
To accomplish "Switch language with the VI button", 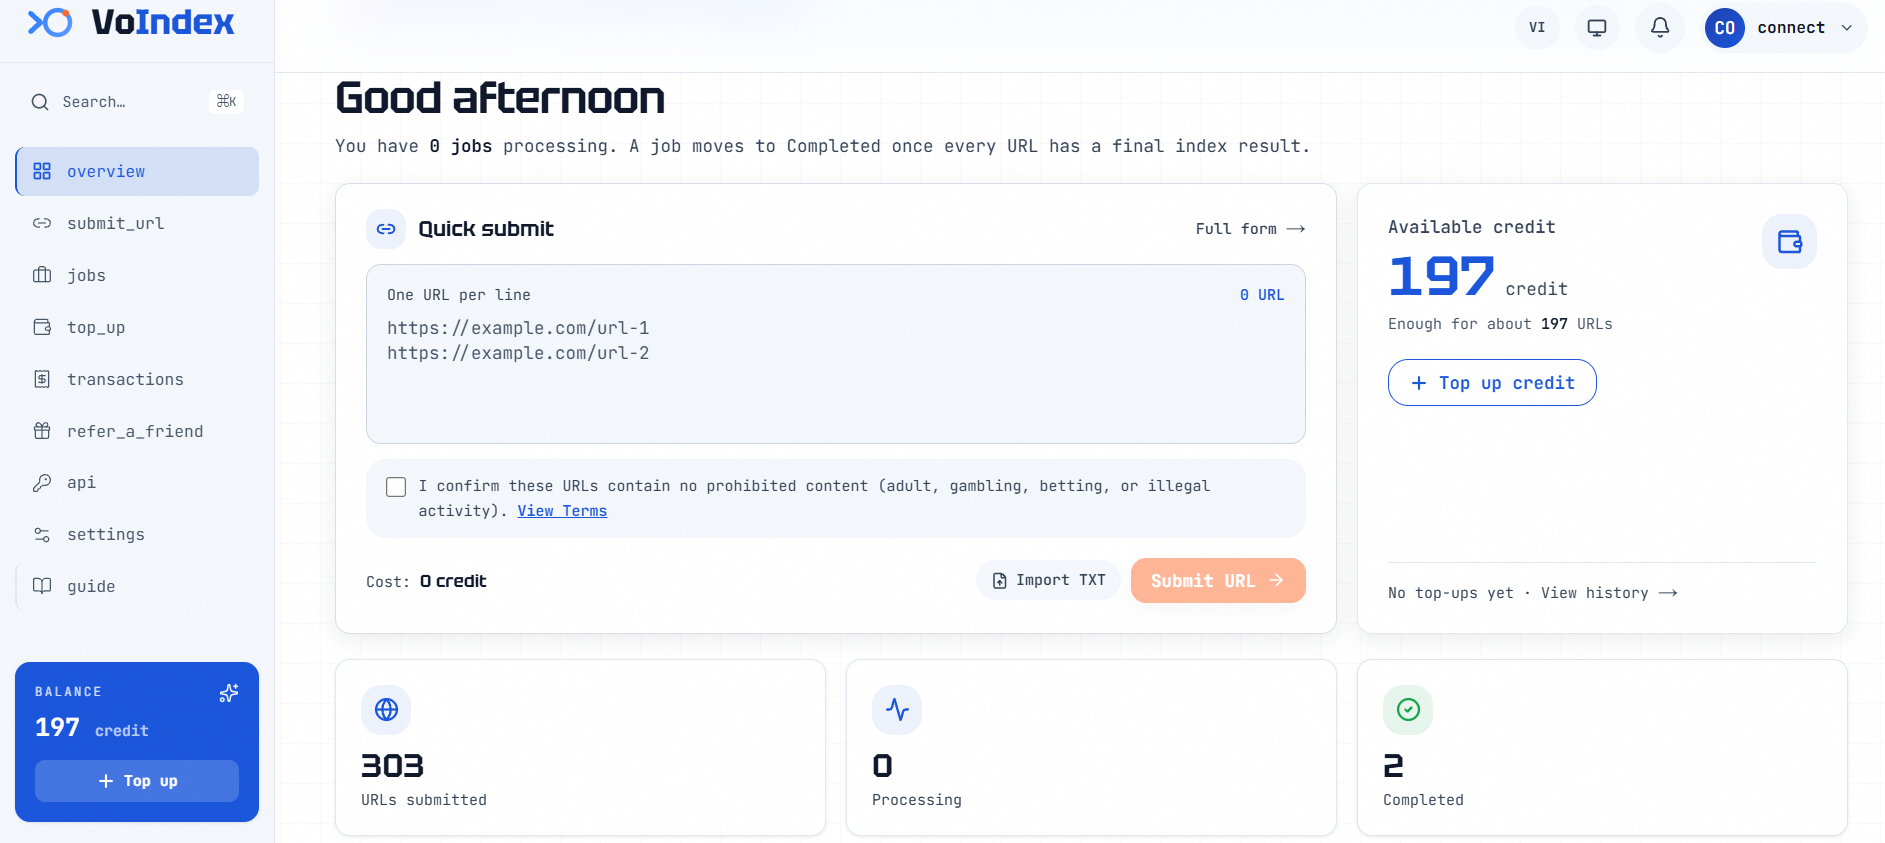I will (x=1537, y=28).
